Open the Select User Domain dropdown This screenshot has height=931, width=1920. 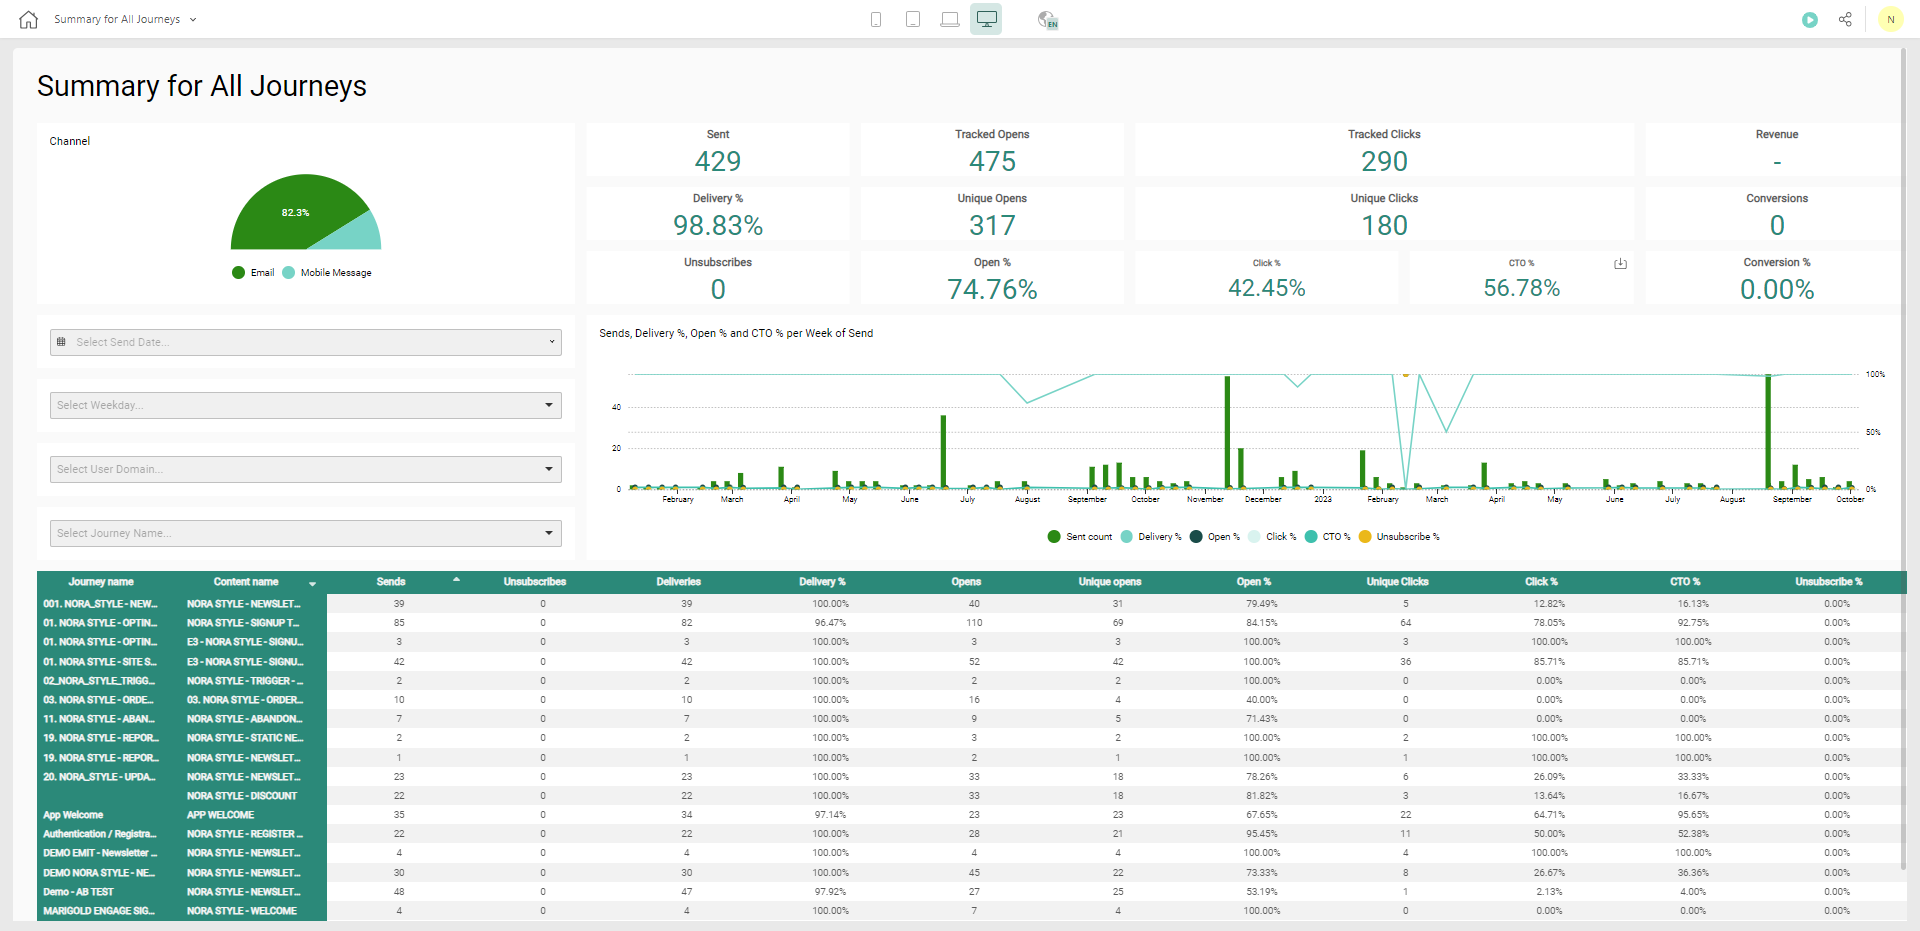coord(306,470)
